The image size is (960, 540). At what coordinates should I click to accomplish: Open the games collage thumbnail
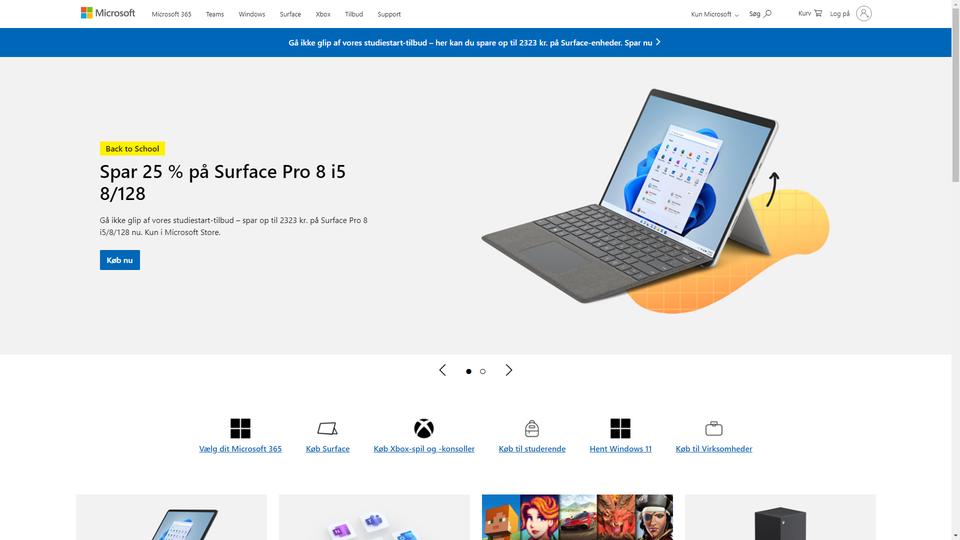coord(577,517)
